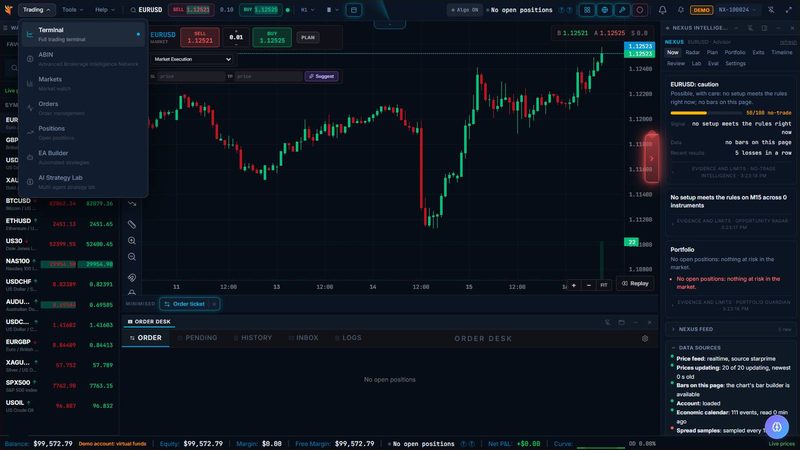
Task: Toggle the DEMO account badge
Action: [701, 10]
